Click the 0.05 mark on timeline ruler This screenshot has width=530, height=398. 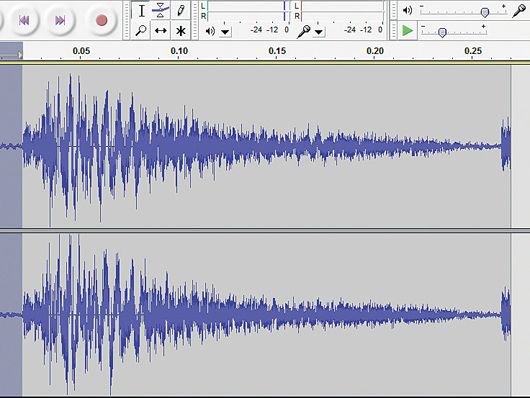click(81, 51)
